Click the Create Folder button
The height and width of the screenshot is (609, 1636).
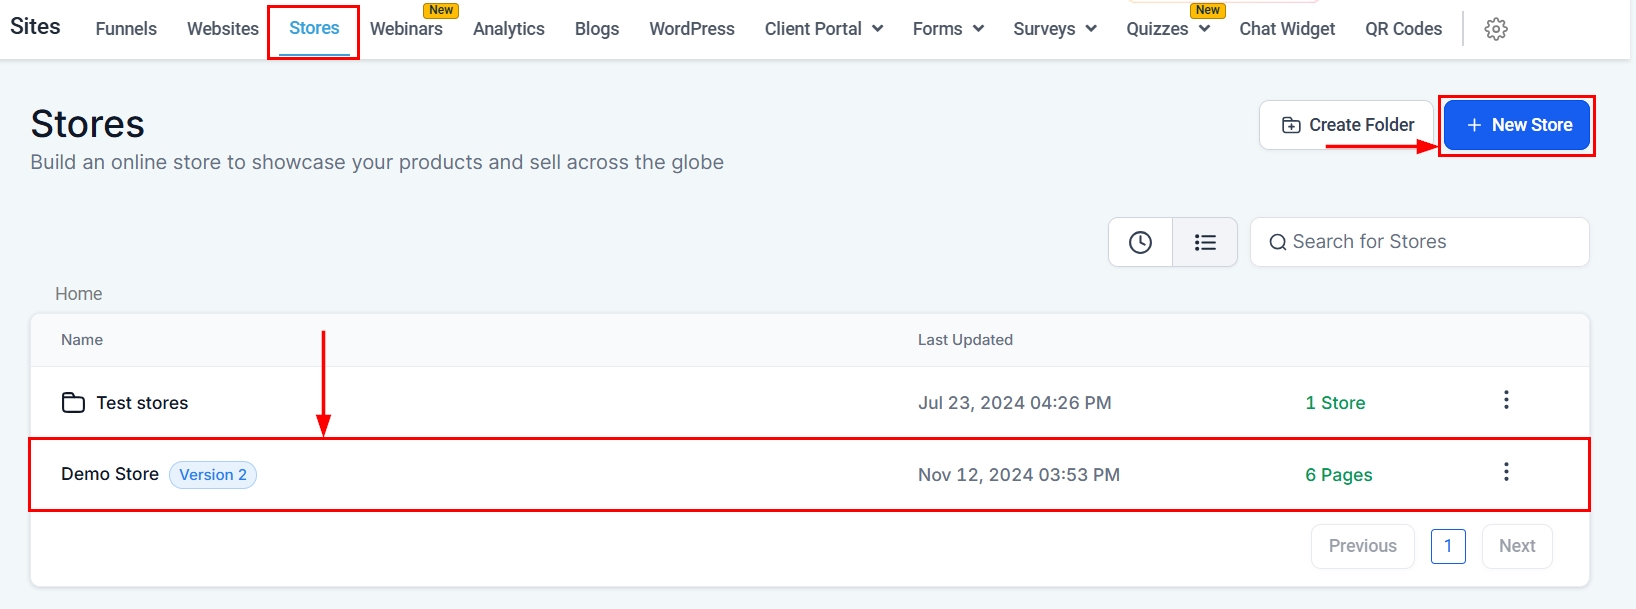coord(1347,125)
